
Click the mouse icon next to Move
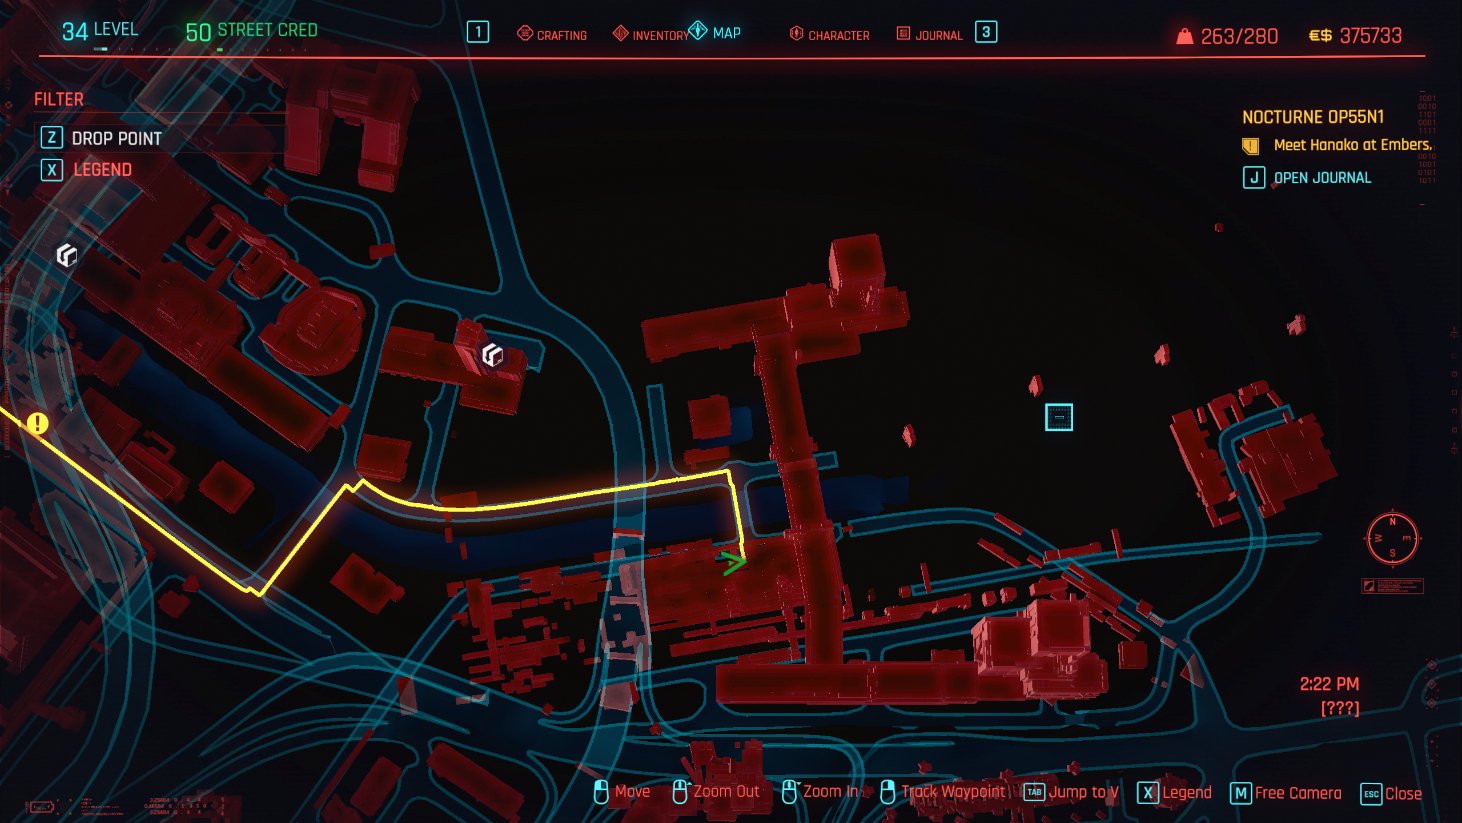click(x=601, y=792)
